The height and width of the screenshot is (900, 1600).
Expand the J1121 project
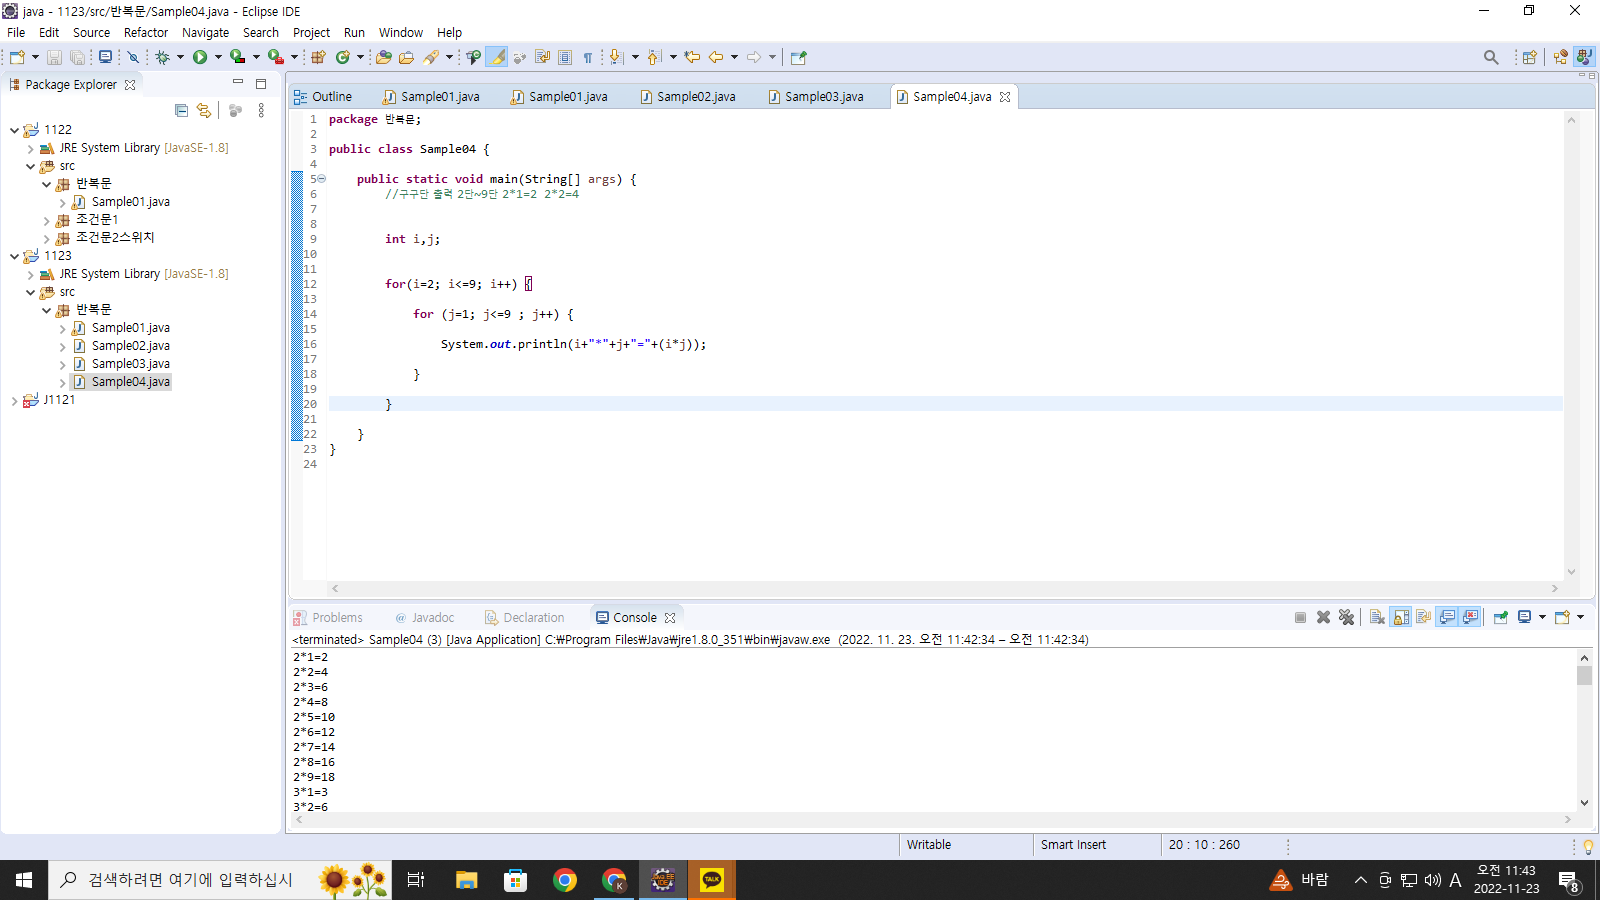click(14, 400)
